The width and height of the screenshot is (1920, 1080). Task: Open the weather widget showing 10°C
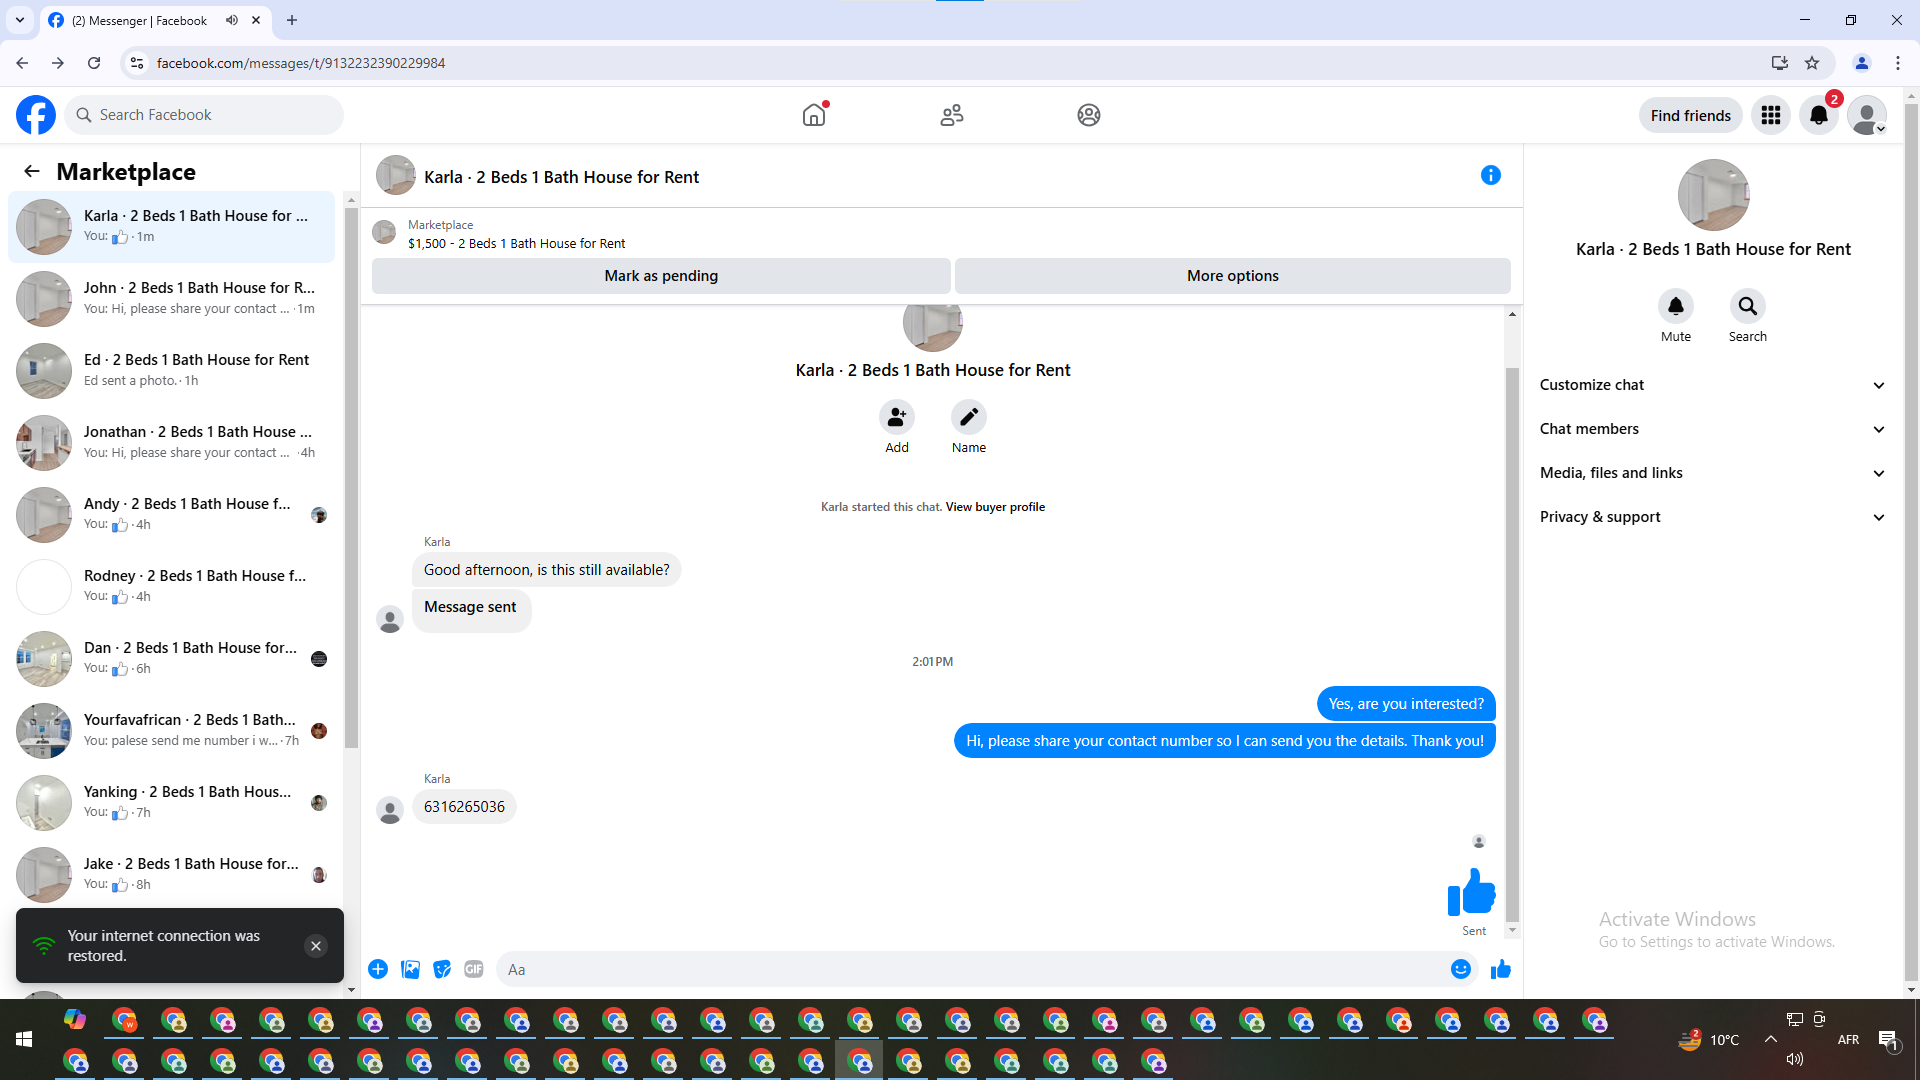point(1709,1040)
